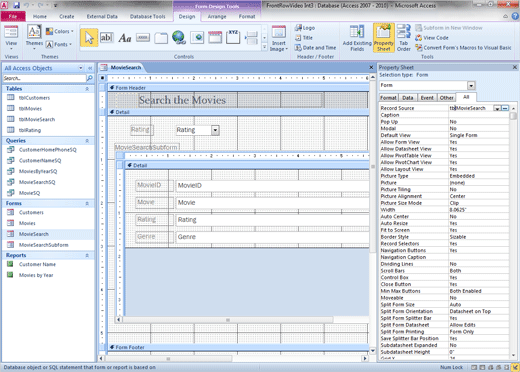Select the Web Browser control
The width and height of the screenshot is (520, 372).
(x=197, y=38)
